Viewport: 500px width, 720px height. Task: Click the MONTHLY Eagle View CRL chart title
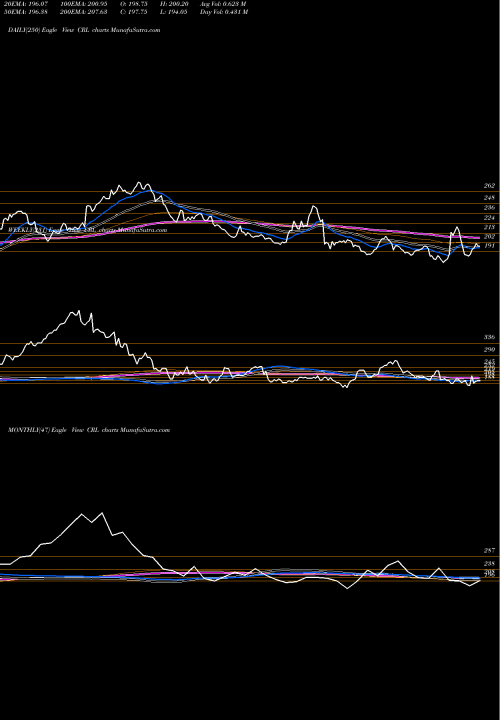point(89,430)
